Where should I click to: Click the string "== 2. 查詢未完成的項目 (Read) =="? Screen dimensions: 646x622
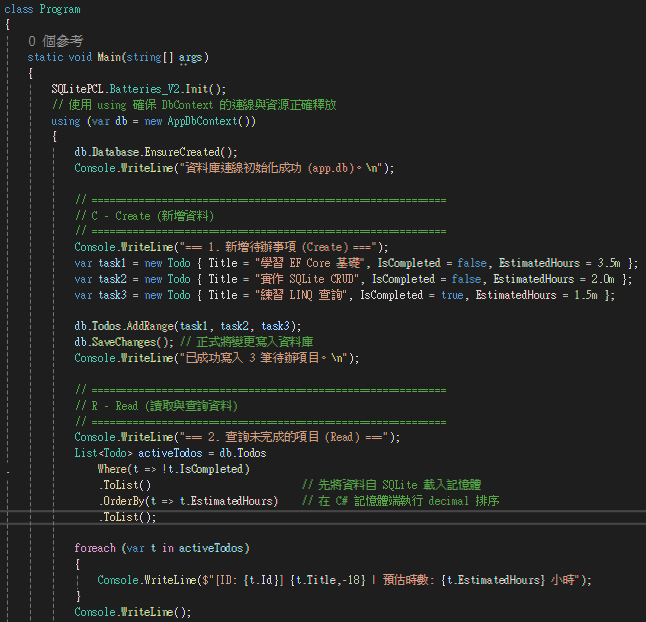[284, 437]
